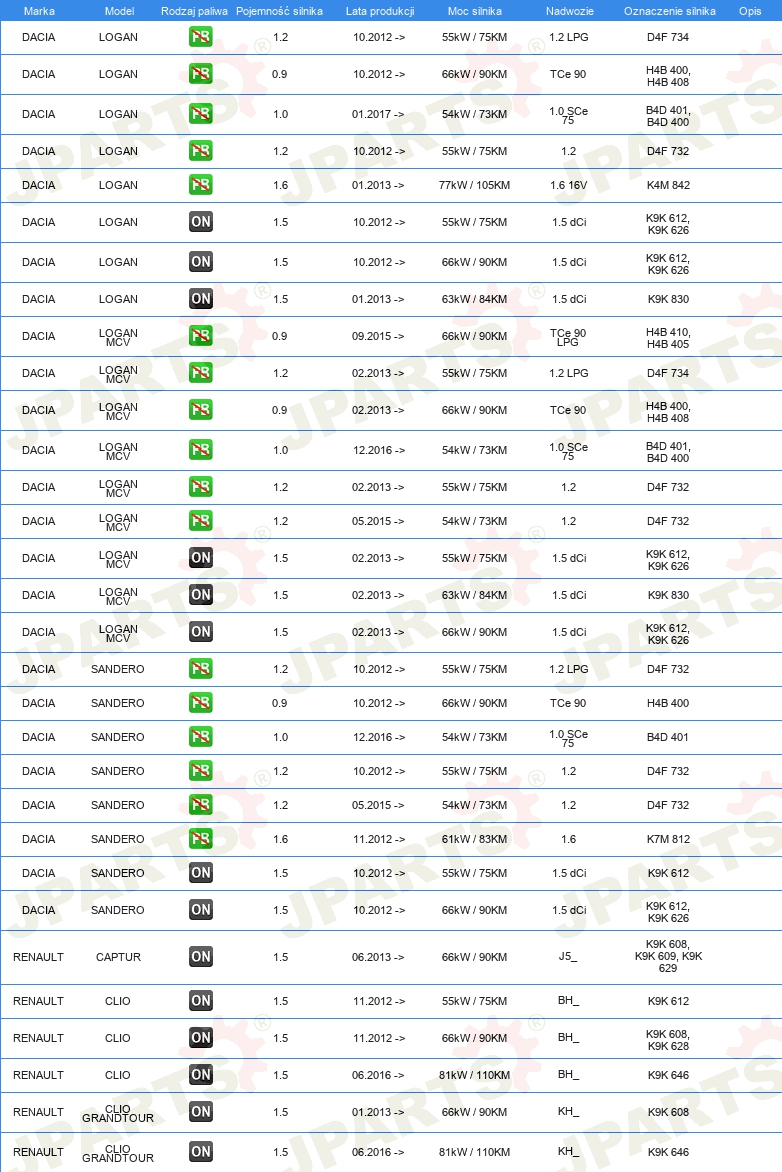This screenshot has height=1172, width=782.
Task: Click petrol icon in Logan D4F 734 row
Action: point(200,37)
